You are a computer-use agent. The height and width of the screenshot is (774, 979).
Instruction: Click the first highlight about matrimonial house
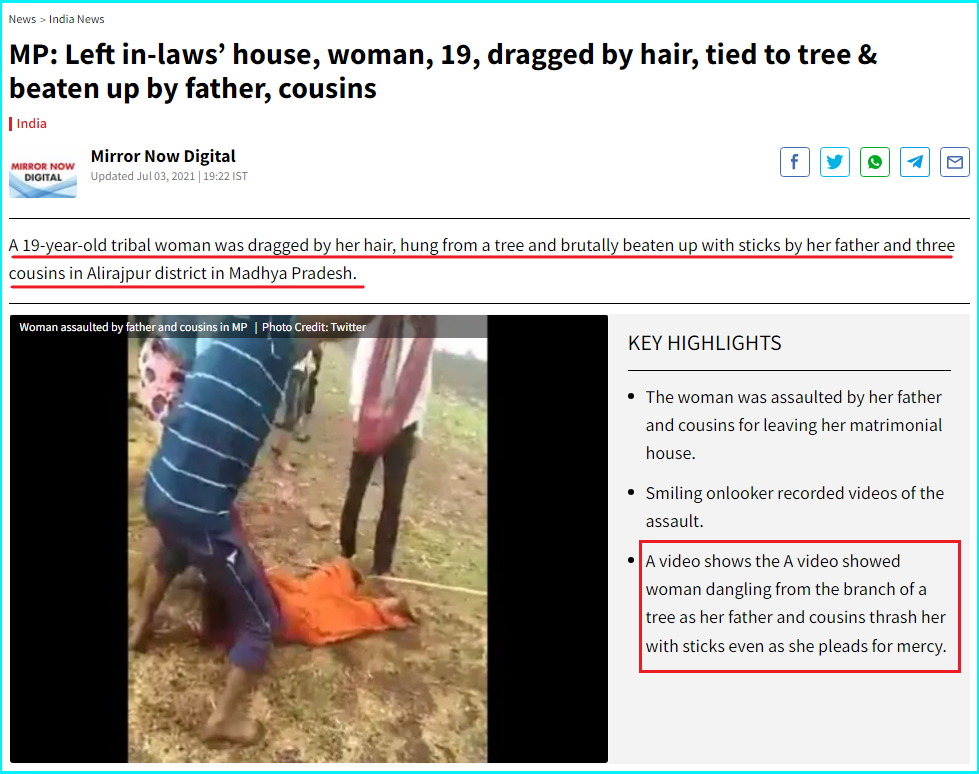(794, 425)
